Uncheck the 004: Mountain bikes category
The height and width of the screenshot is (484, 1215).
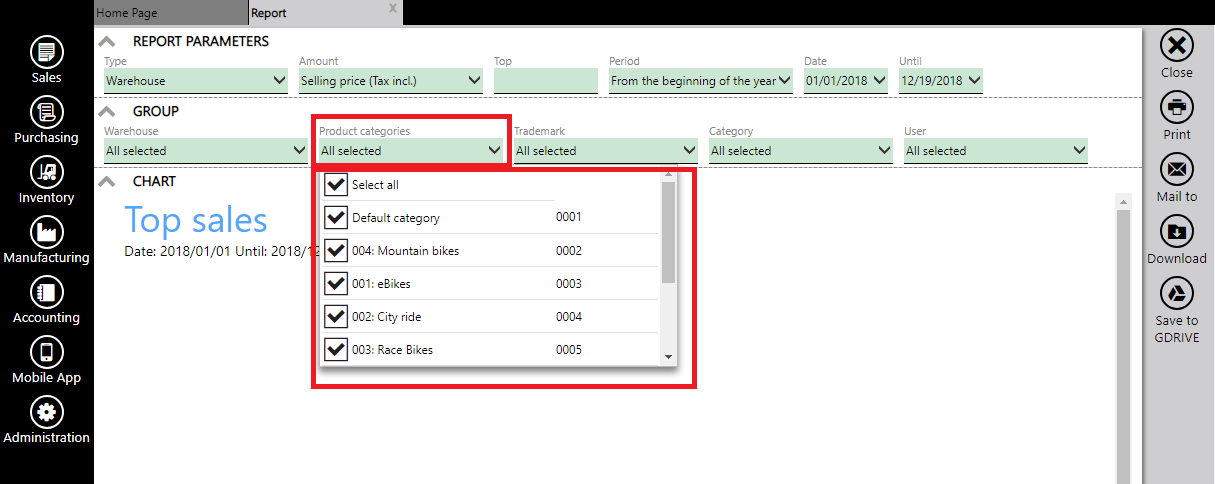point(336,251)
